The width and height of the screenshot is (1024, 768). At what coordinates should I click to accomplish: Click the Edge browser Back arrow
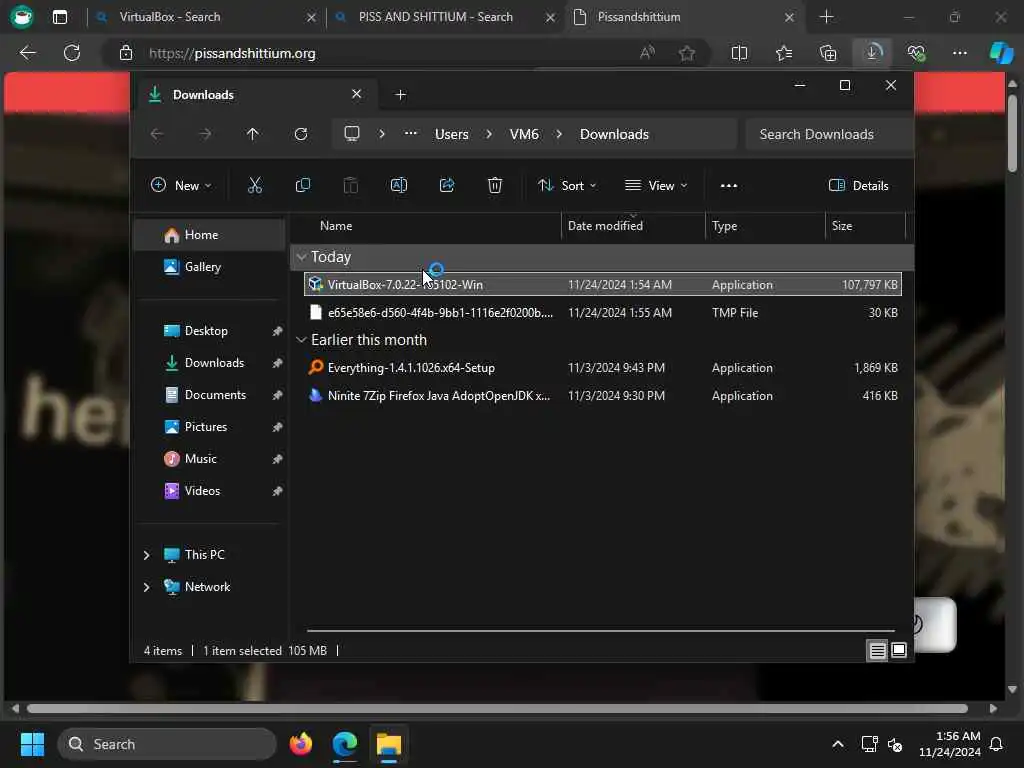(27, 53)
